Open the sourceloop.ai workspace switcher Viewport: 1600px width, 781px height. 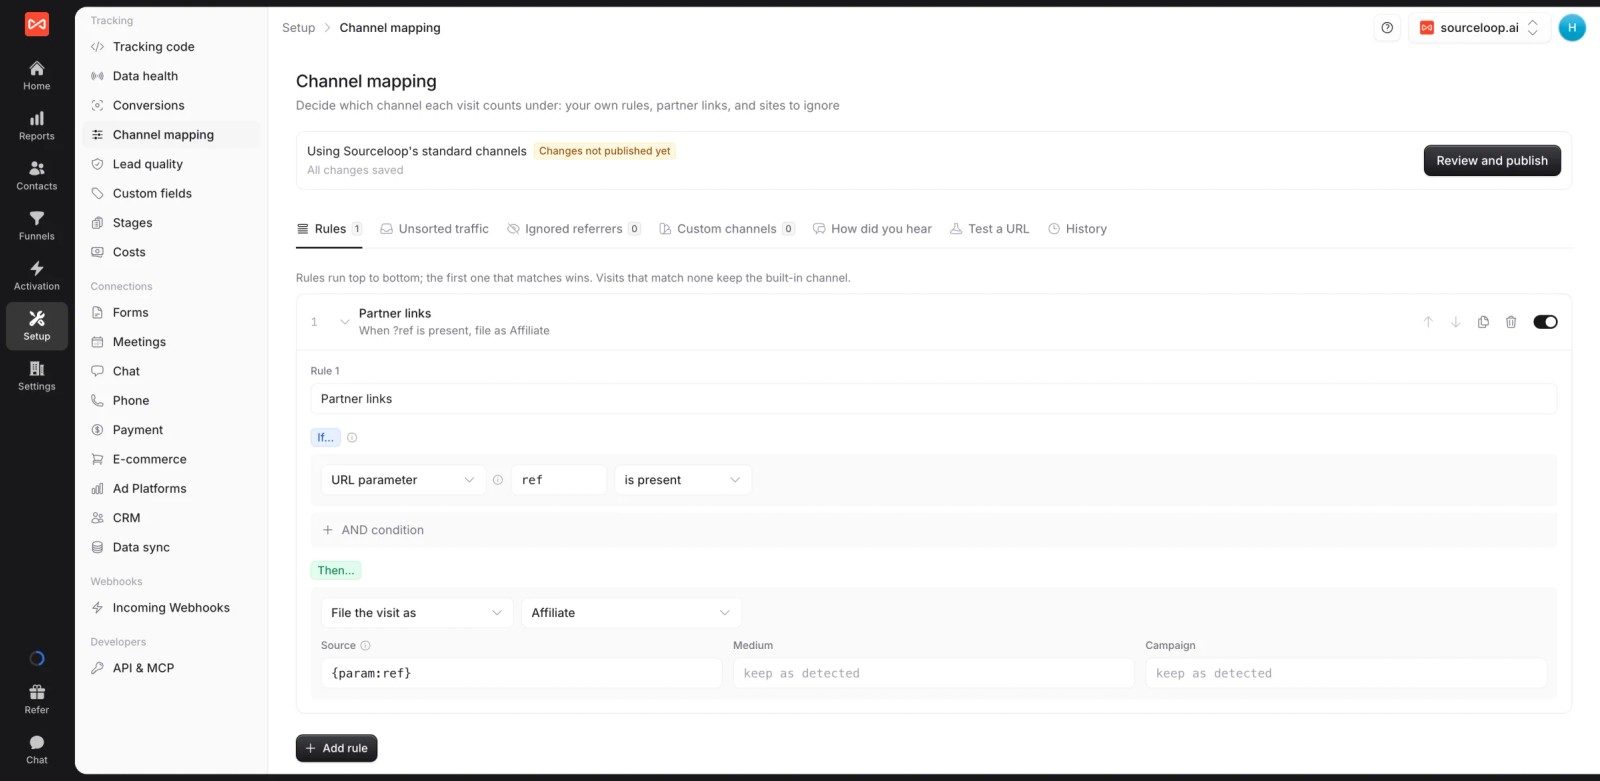1479,28
